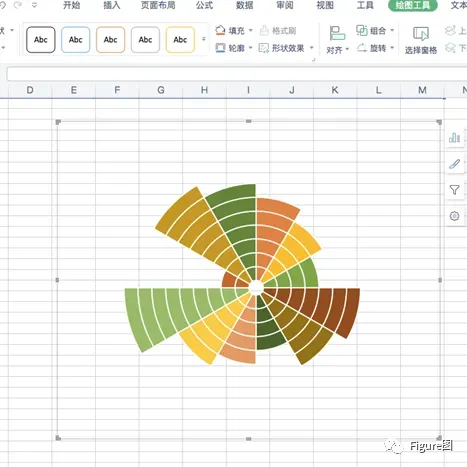
Task: Open the 轮廓 dropdown arrow
Action: 251,48
